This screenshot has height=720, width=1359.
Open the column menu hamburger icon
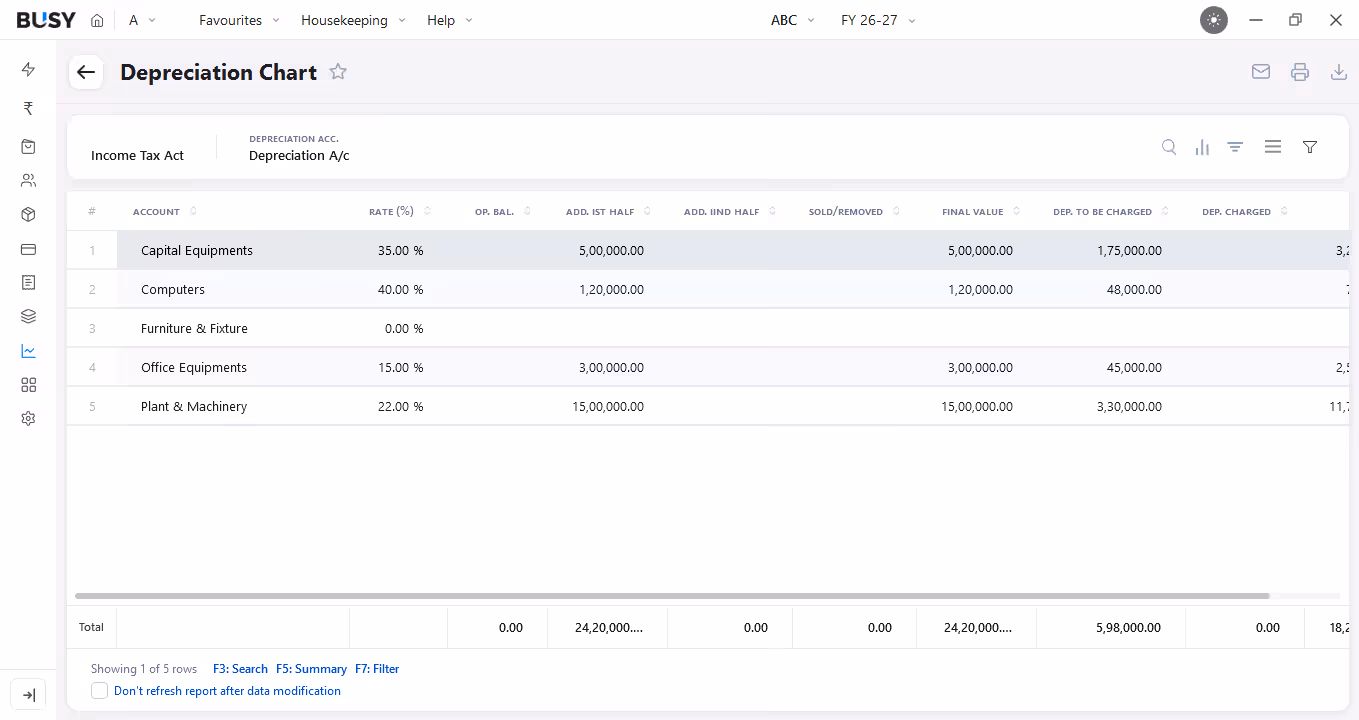click(x=1273, y=147)
